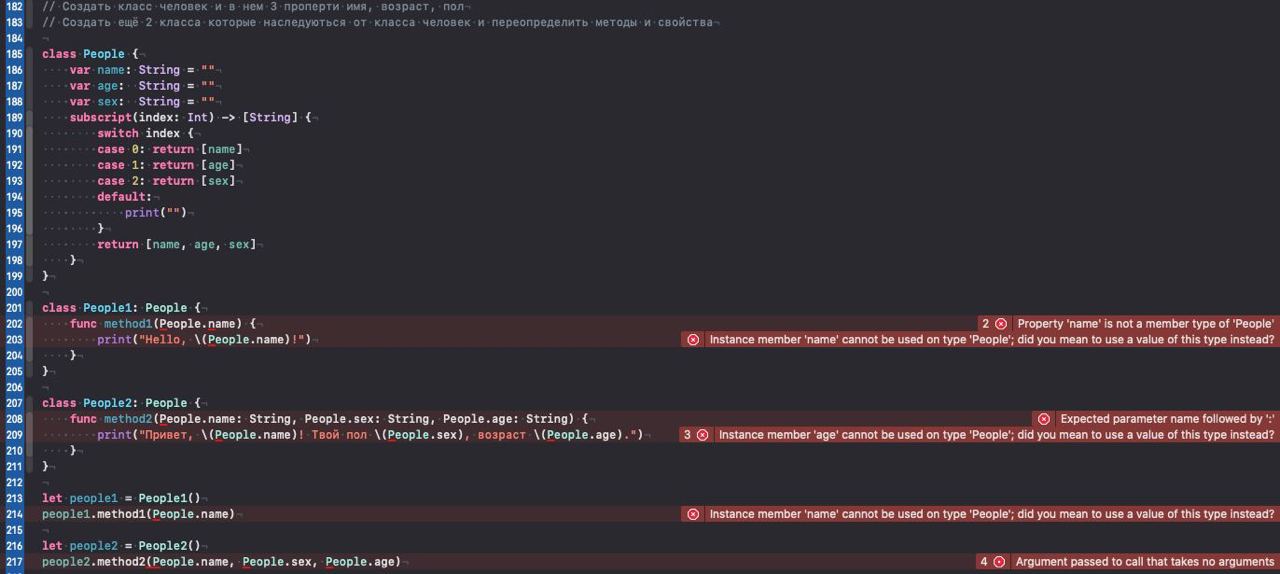Click the 'people2.method2(...)' call
Viewport: 1280px width, 574px height.
[221, 562]
